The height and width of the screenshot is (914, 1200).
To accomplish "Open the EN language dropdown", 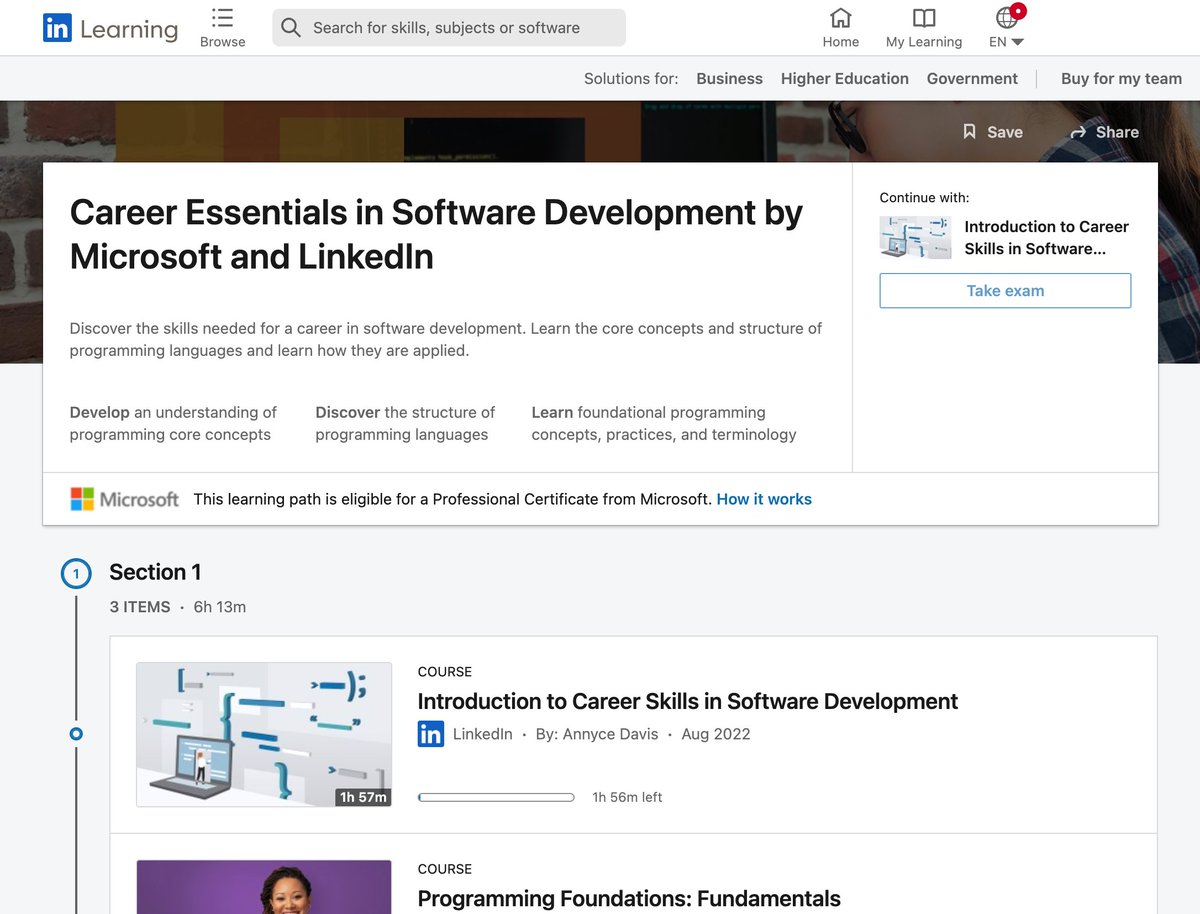I will pyautogui.click(x=1006, y=42).
